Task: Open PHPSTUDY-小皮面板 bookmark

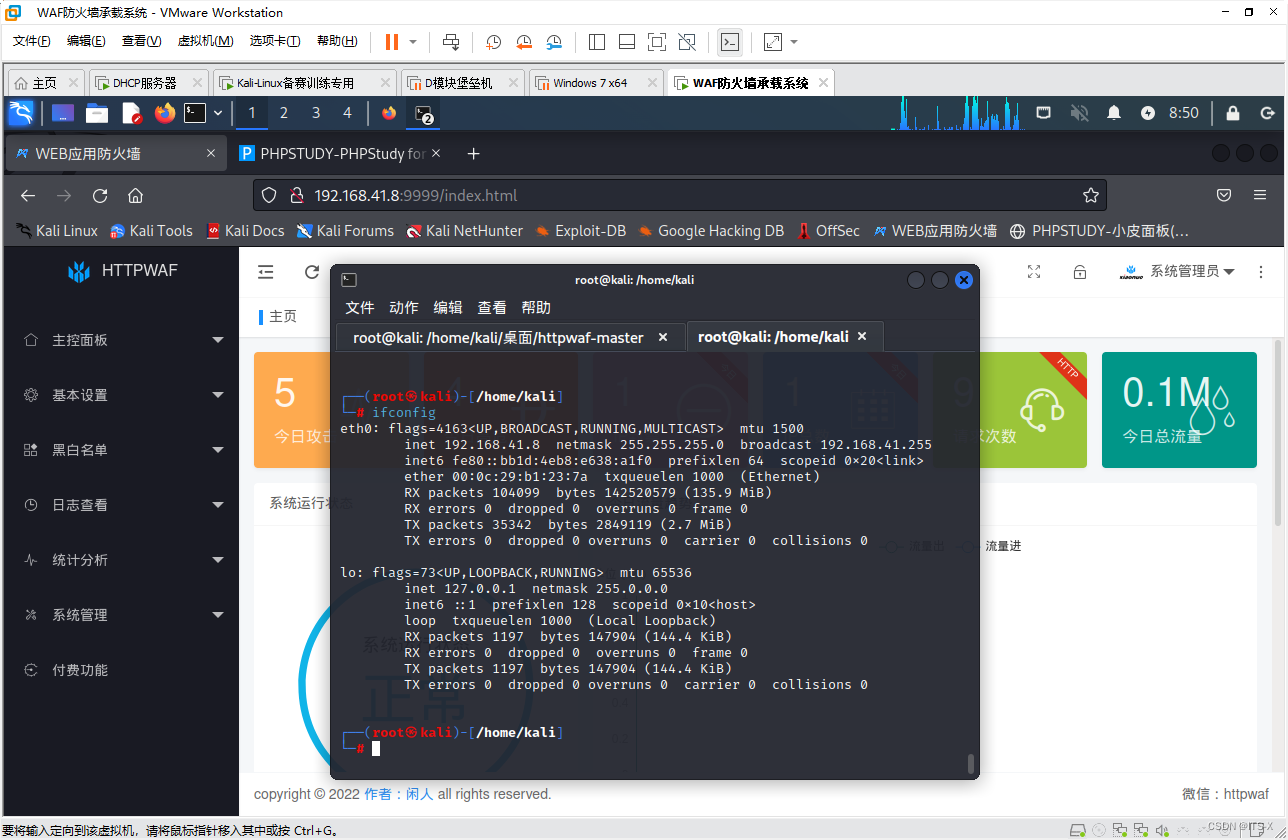Action: point(1099,230)
